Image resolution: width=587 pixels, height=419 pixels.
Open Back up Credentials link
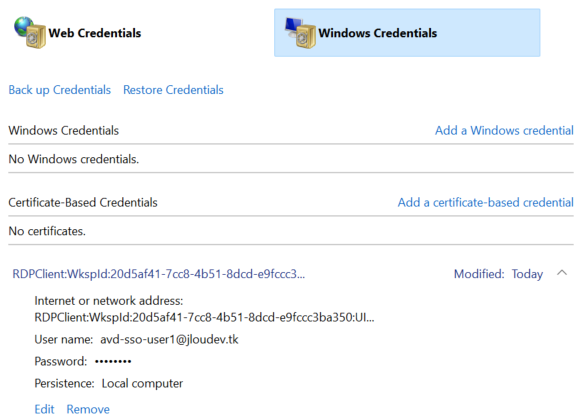pyautogui.click(x=60, y=90)
